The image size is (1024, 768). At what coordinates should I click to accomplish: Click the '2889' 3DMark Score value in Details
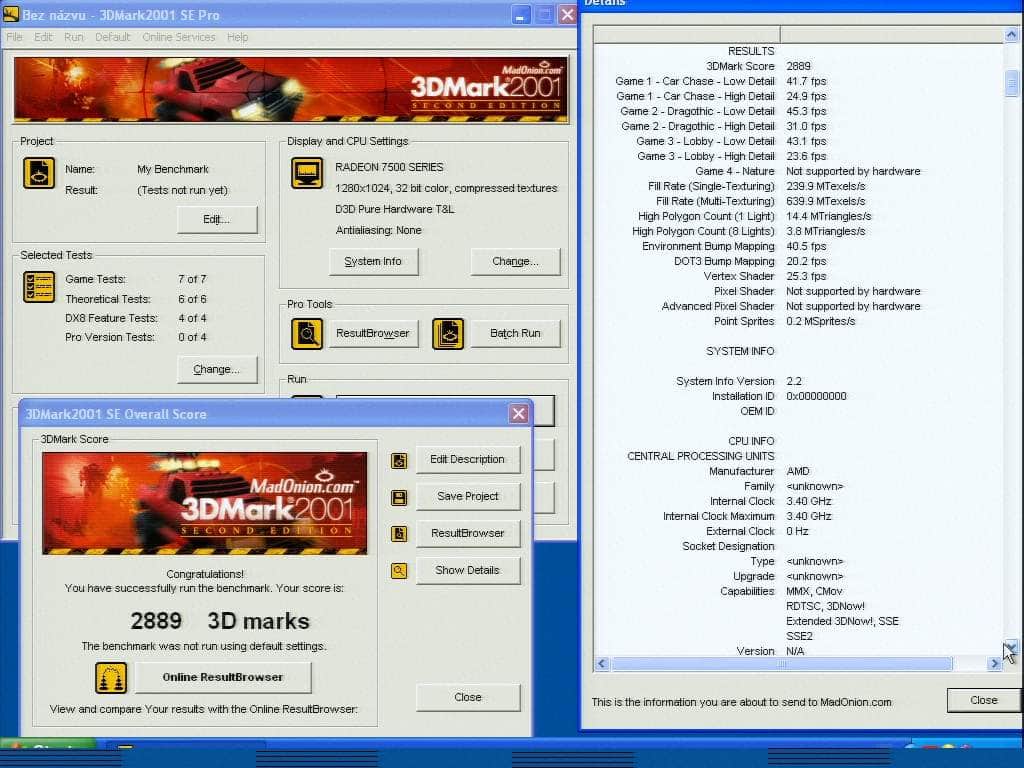tap(798, 66)
